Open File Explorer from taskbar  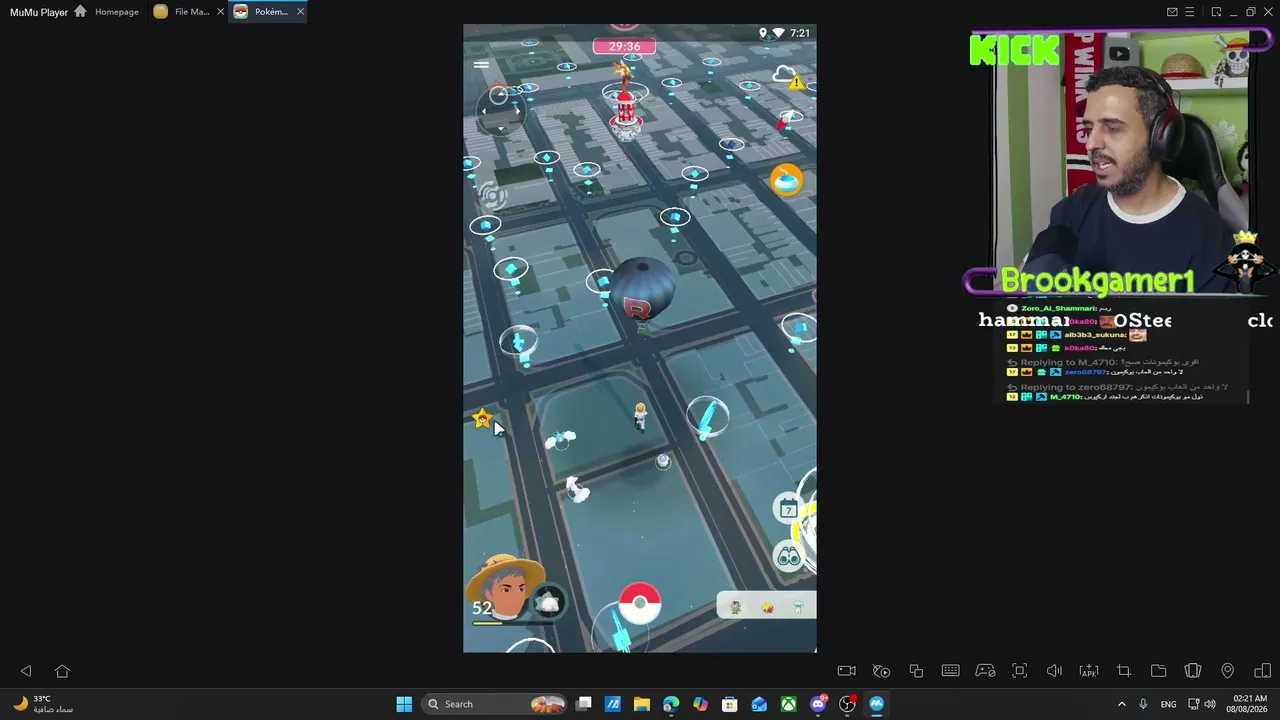pyautogui.click(x=642, y=704)
